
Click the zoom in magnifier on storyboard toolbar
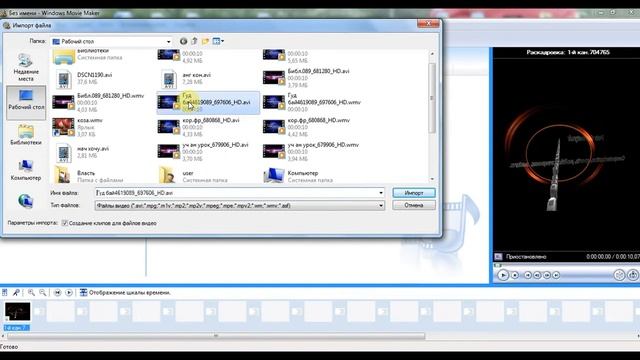point(31,293)
